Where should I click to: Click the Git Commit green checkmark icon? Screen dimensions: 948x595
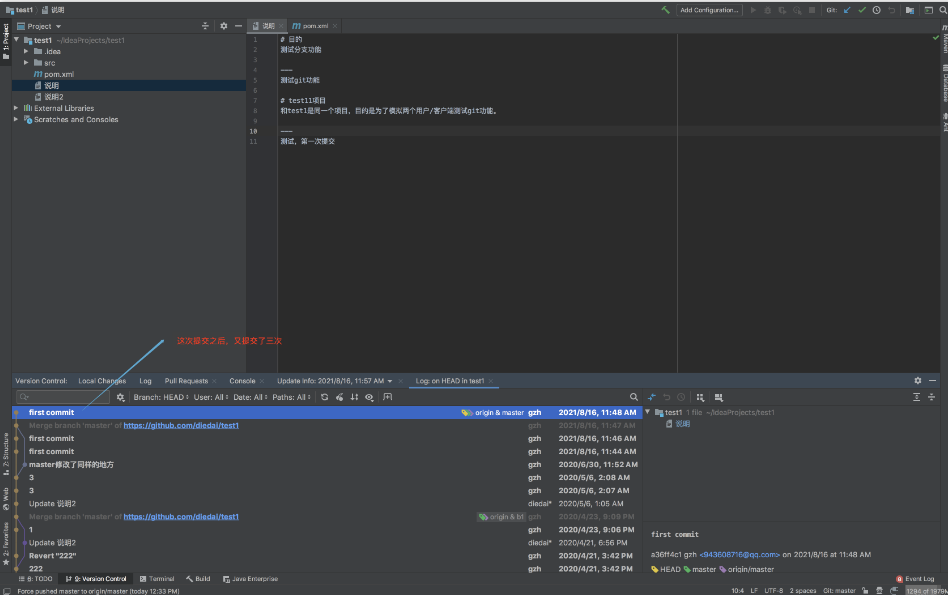tap(862, 10)
